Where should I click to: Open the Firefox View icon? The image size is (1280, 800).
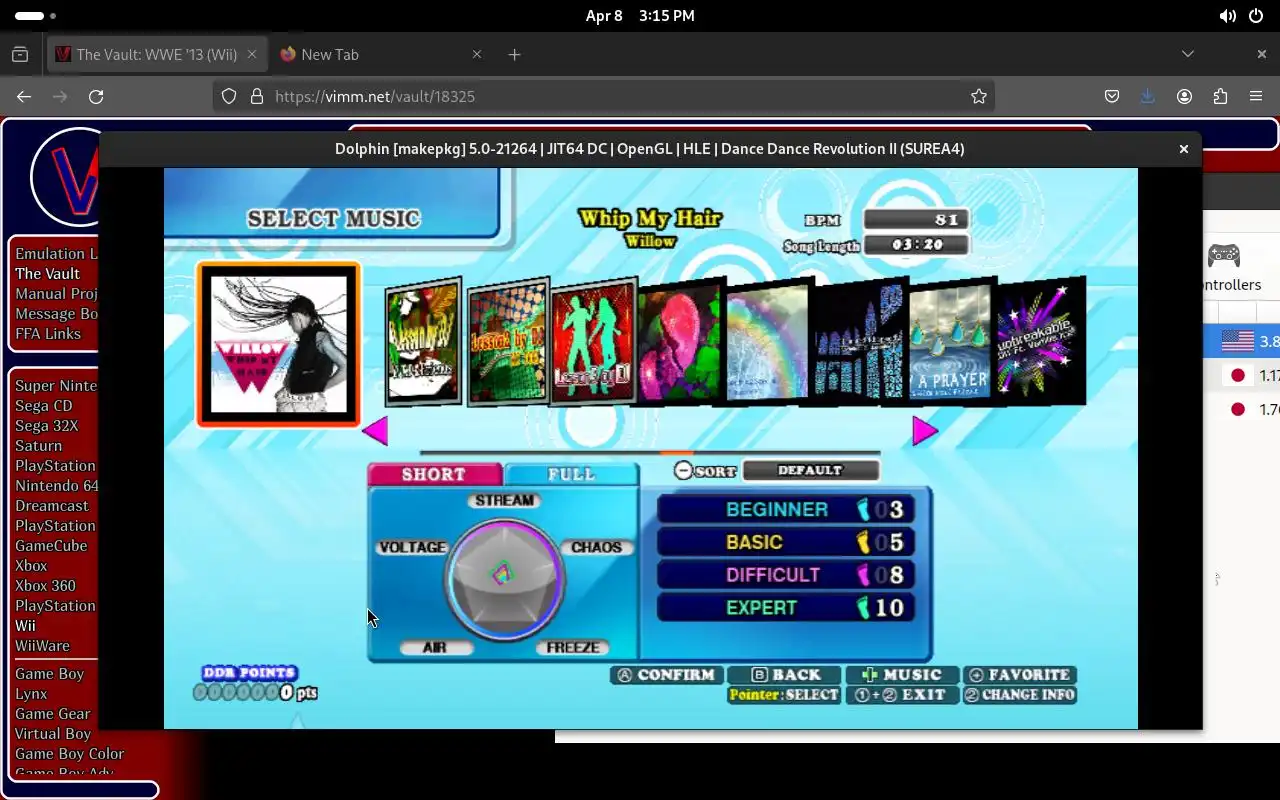click(20, 54)
